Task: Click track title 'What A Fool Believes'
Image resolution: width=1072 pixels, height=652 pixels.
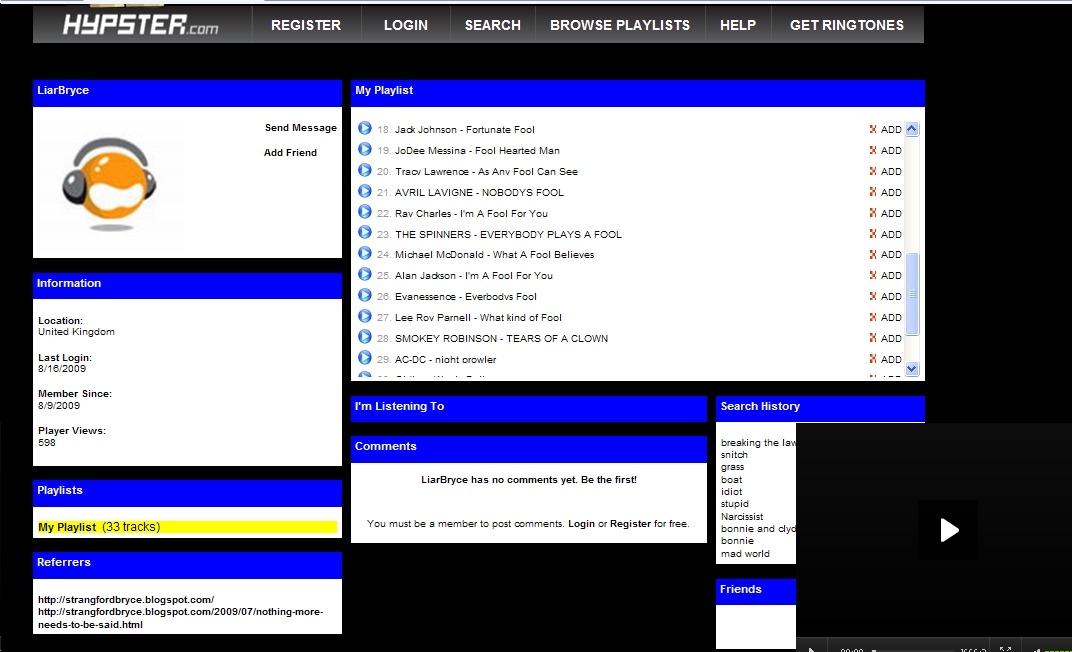Action: 544,254
